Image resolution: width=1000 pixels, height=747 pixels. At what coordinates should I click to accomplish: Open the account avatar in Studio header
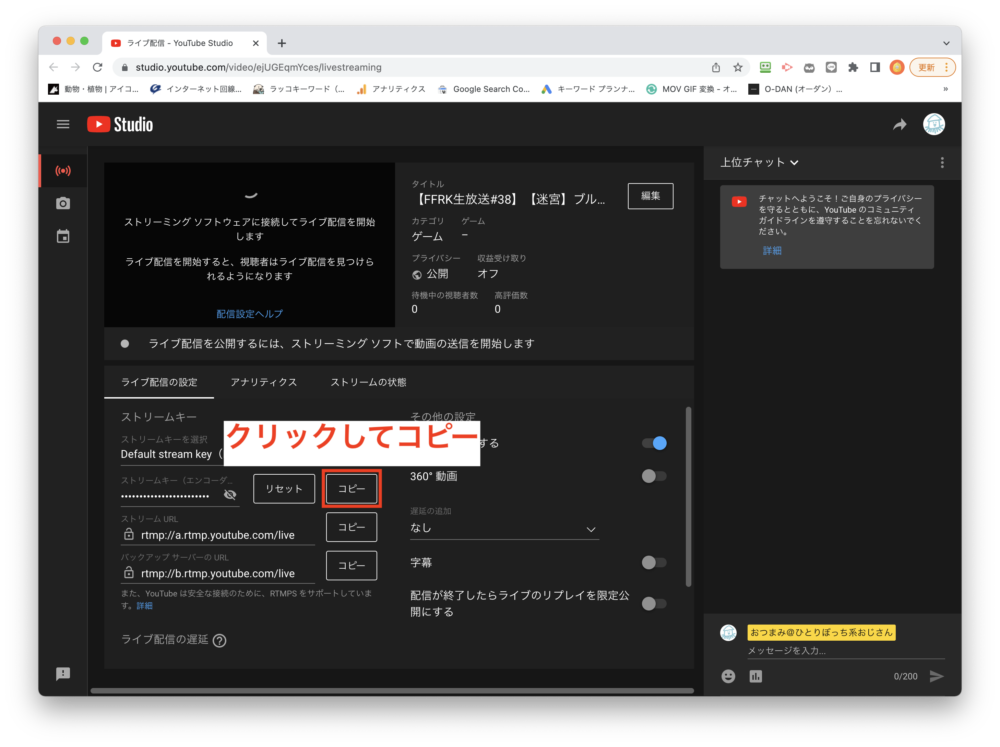pyautogui.click(x=934, y=124)
